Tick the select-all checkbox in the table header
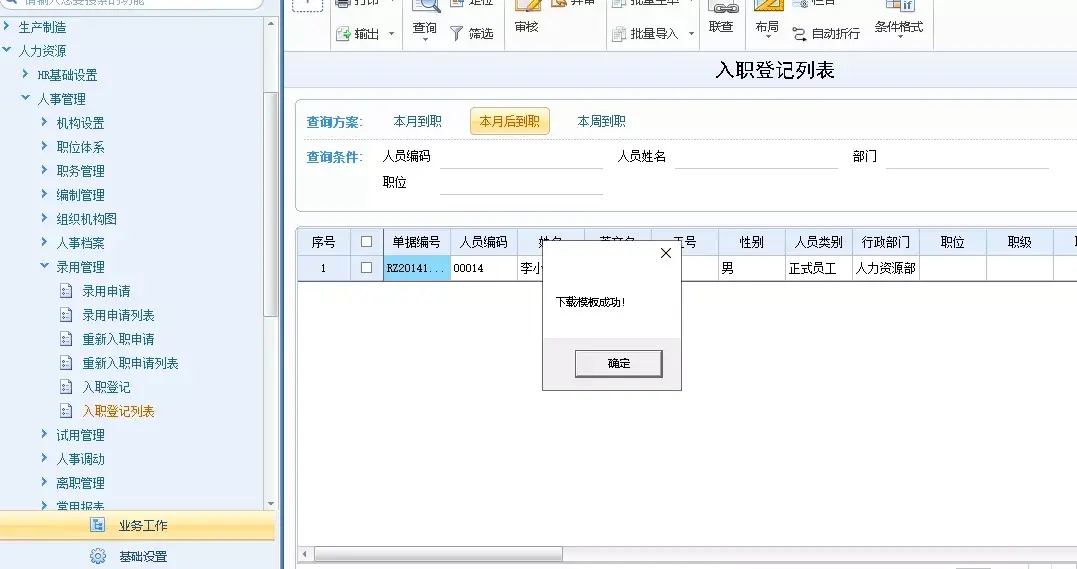Image resolution: width=1077 pixels, height=569 pixels. 367,242
